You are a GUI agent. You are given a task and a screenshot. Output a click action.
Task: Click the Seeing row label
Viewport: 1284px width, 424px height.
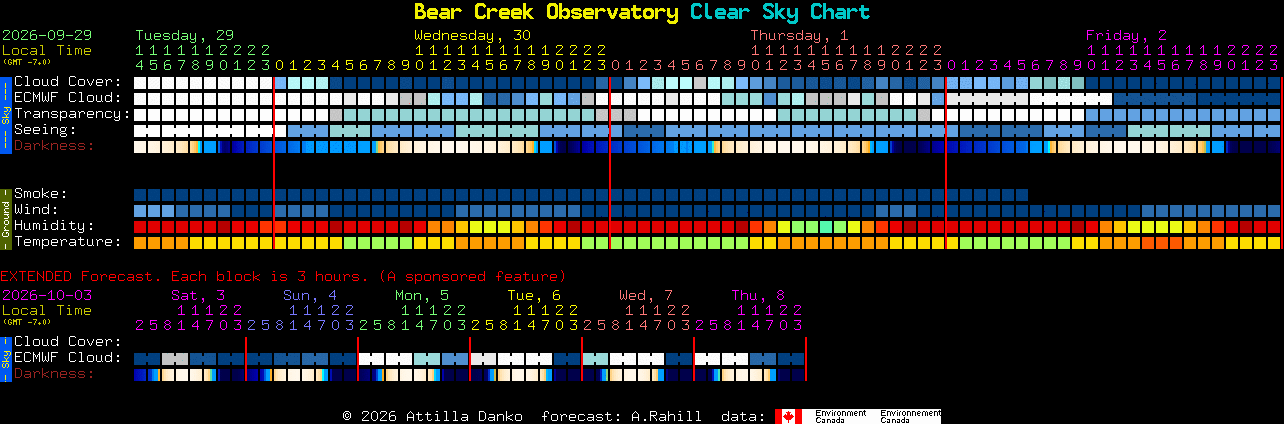(45, 130)
